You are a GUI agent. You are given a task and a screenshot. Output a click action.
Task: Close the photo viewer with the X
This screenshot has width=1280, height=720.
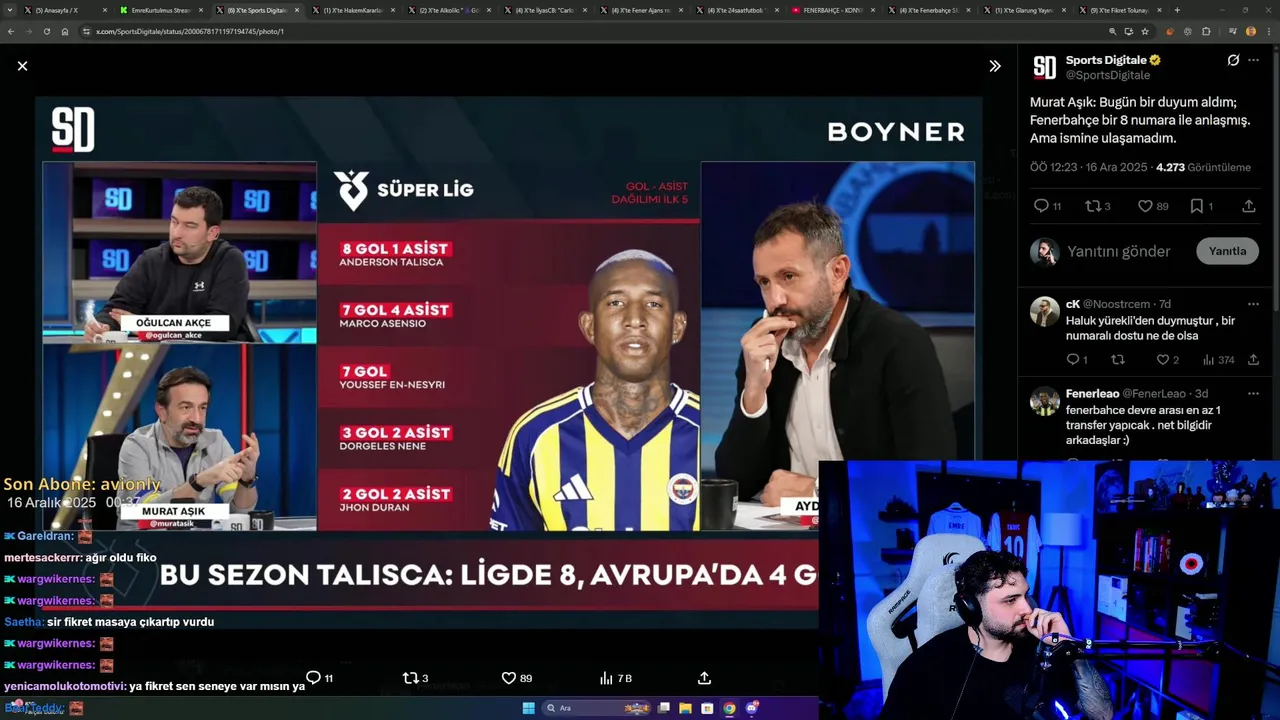point(22,66)
